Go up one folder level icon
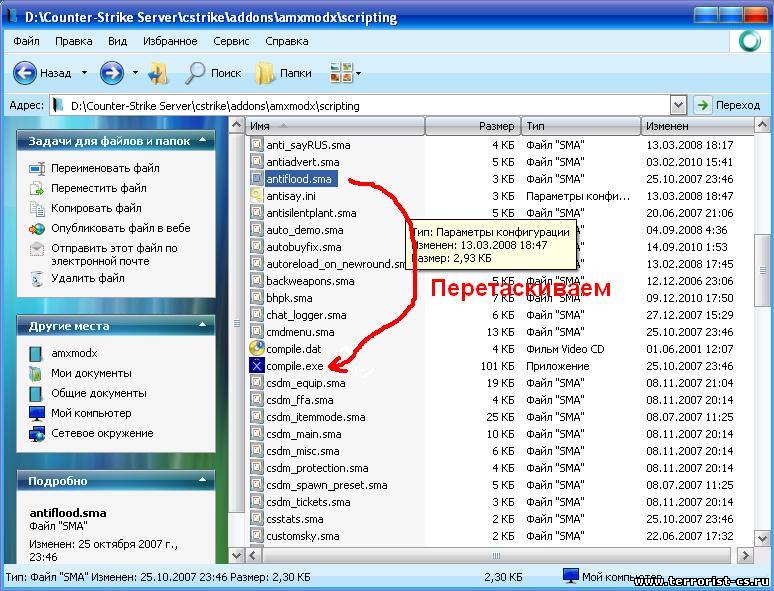774x591 pixels. click(x=158, y=73)
